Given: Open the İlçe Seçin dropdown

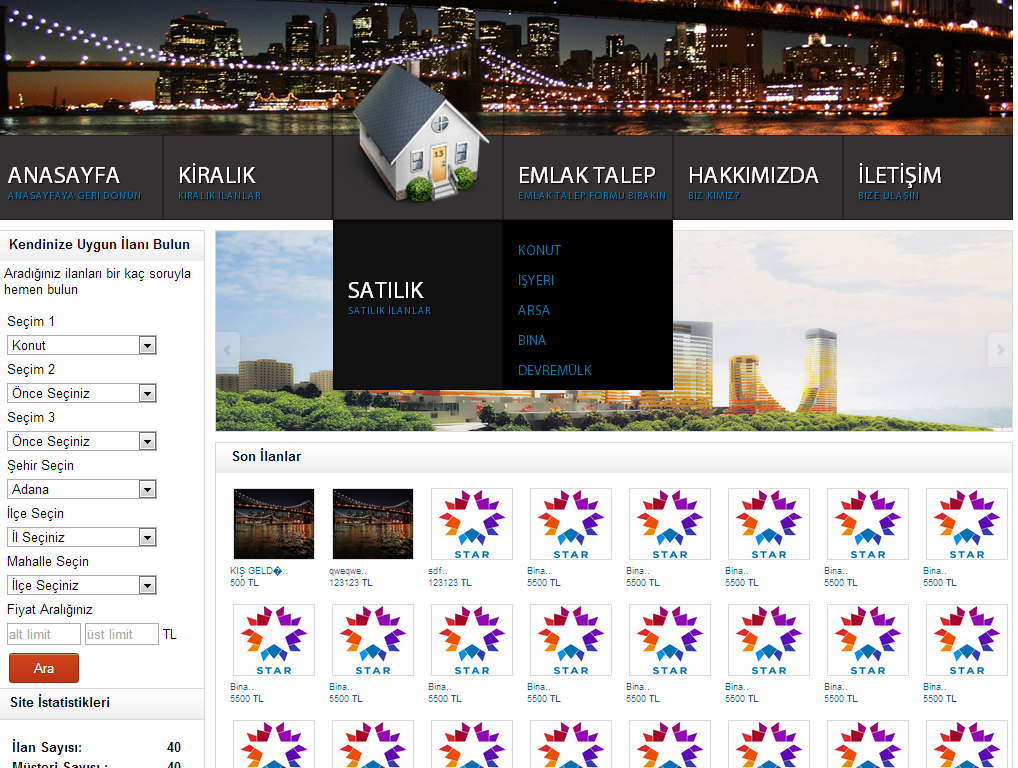Looking at the screenshot, I should tap(82, 537).
